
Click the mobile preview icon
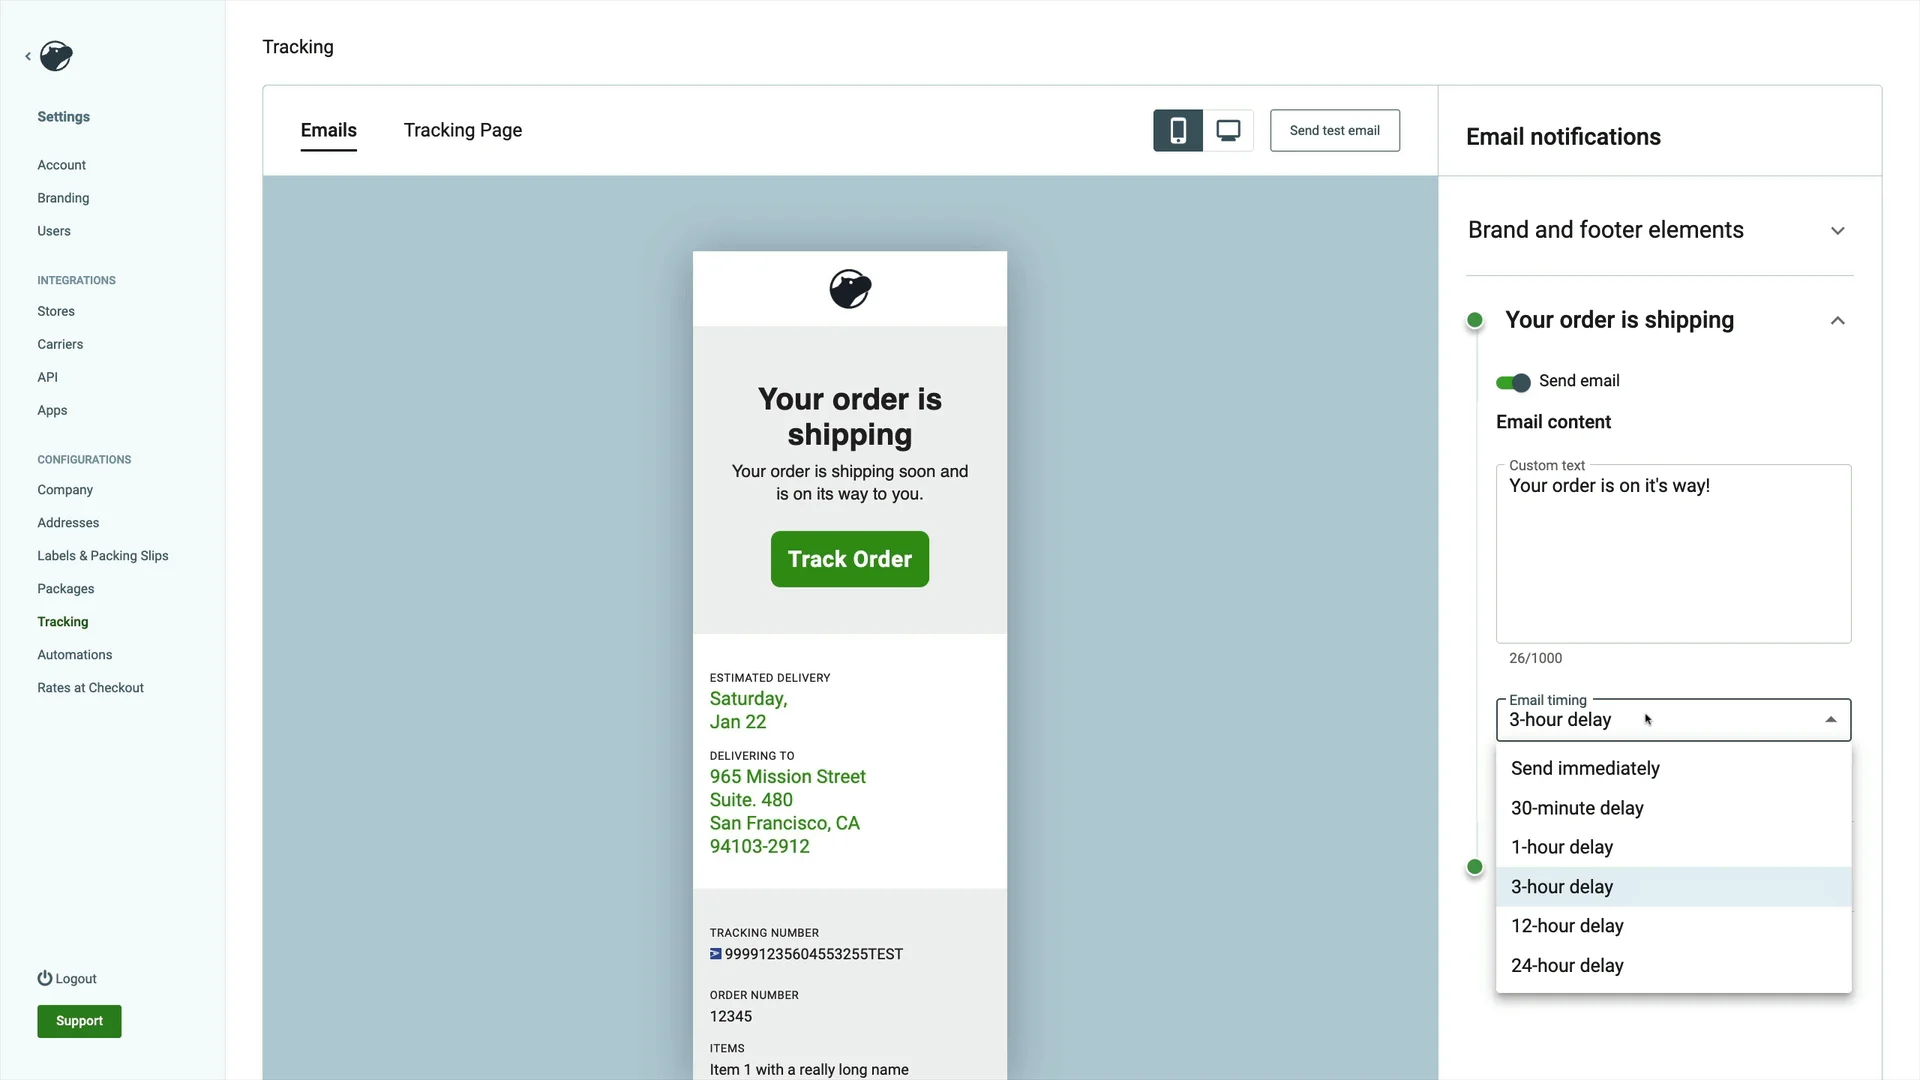[x=1178, y=129]
